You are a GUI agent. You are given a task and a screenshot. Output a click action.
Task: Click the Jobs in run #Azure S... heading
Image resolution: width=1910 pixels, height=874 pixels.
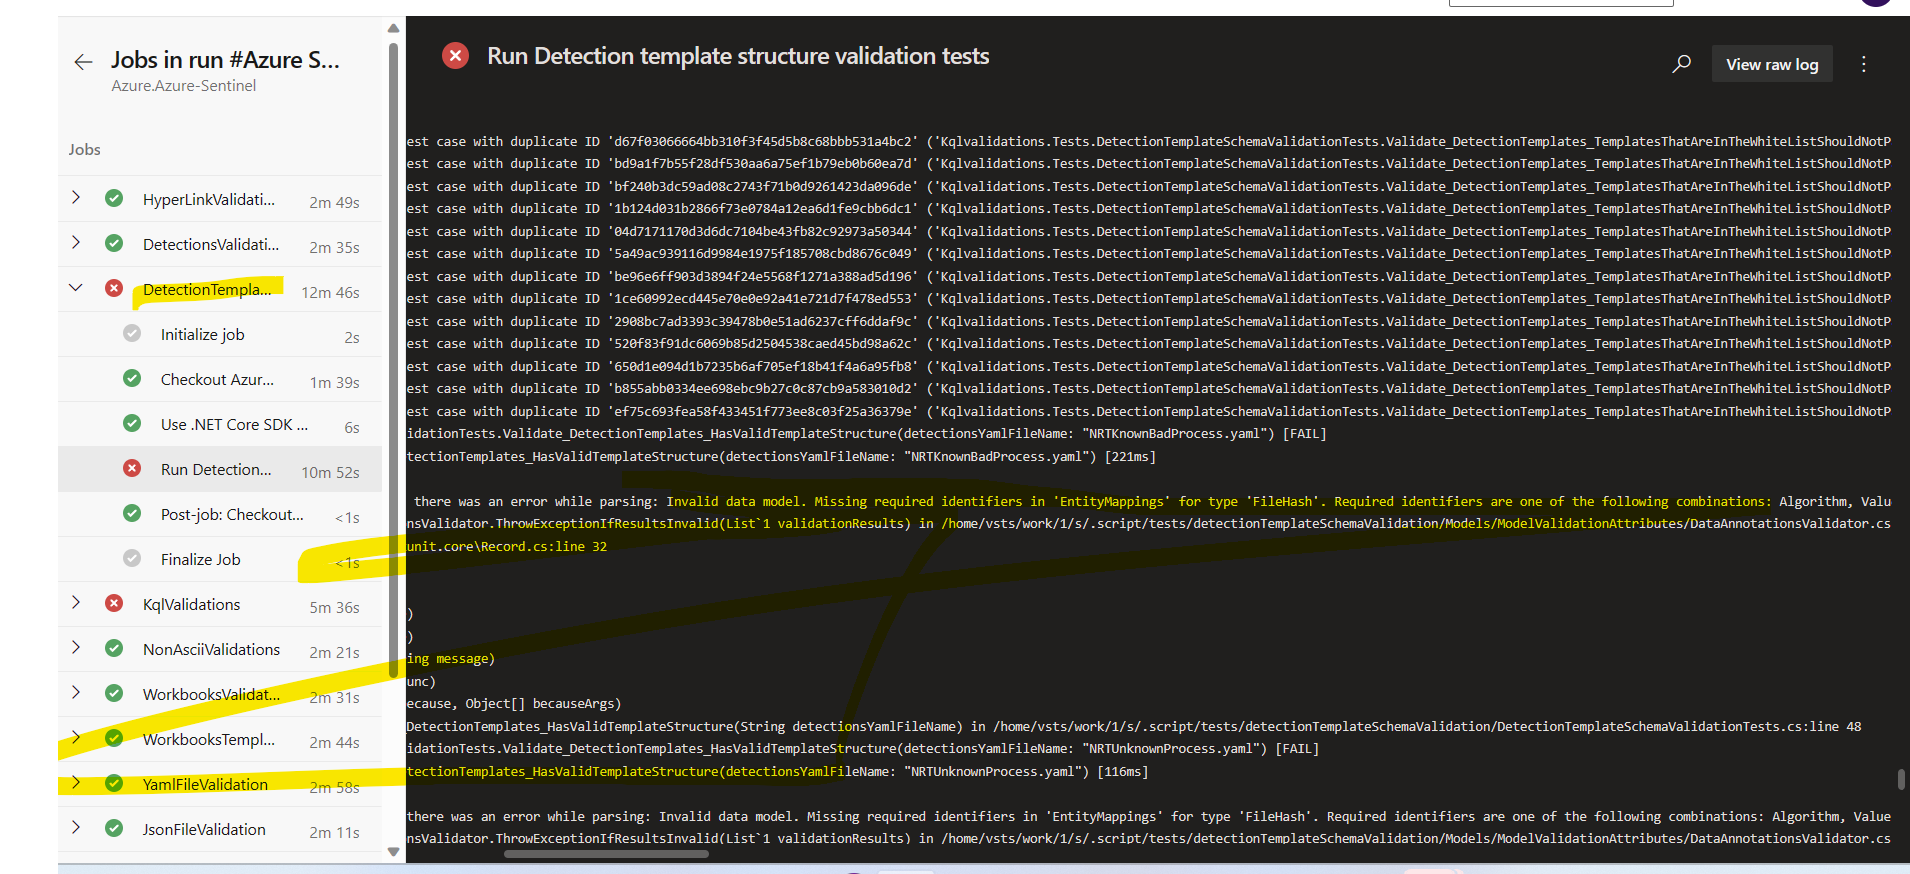pyautogui.click(x=225, y=60)
